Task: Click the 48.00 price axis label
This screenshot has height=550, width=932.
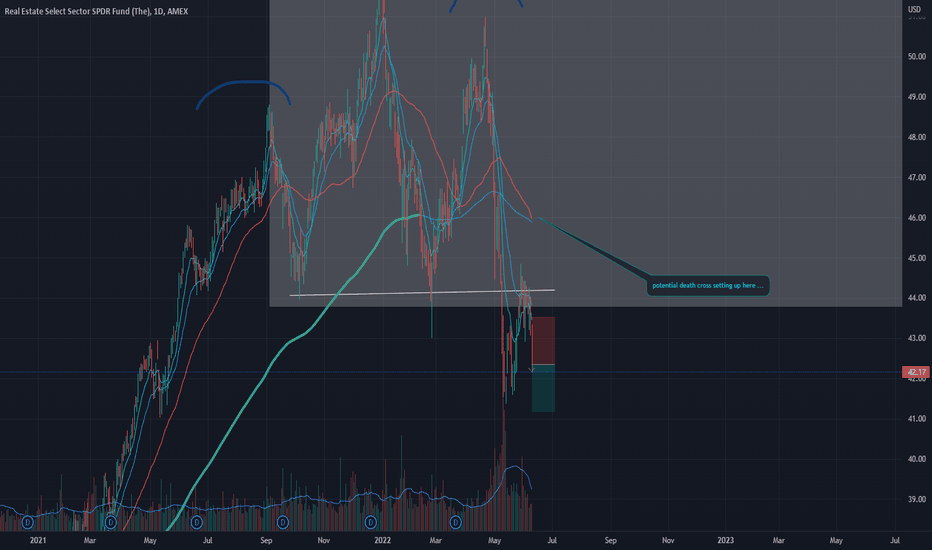Action: [x=917, y=137]
